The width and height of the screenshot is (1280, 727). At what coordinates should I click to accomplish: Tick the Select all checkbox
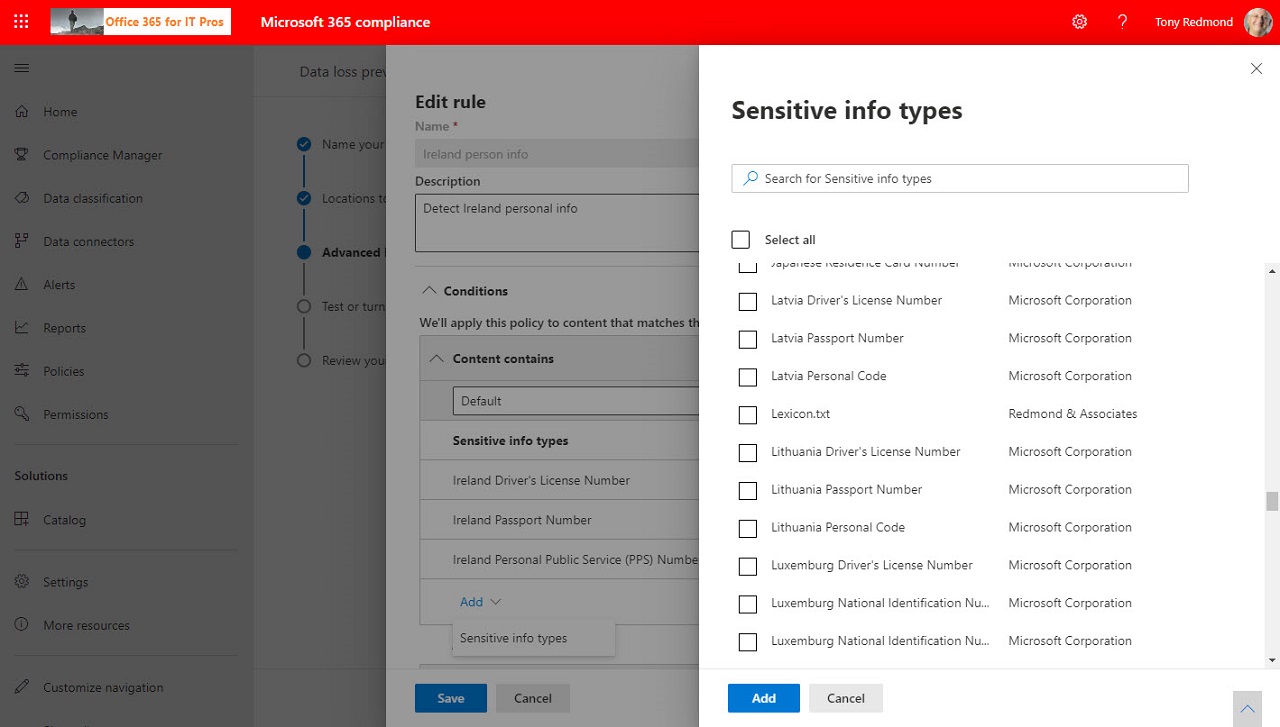[x=740, y=240]
